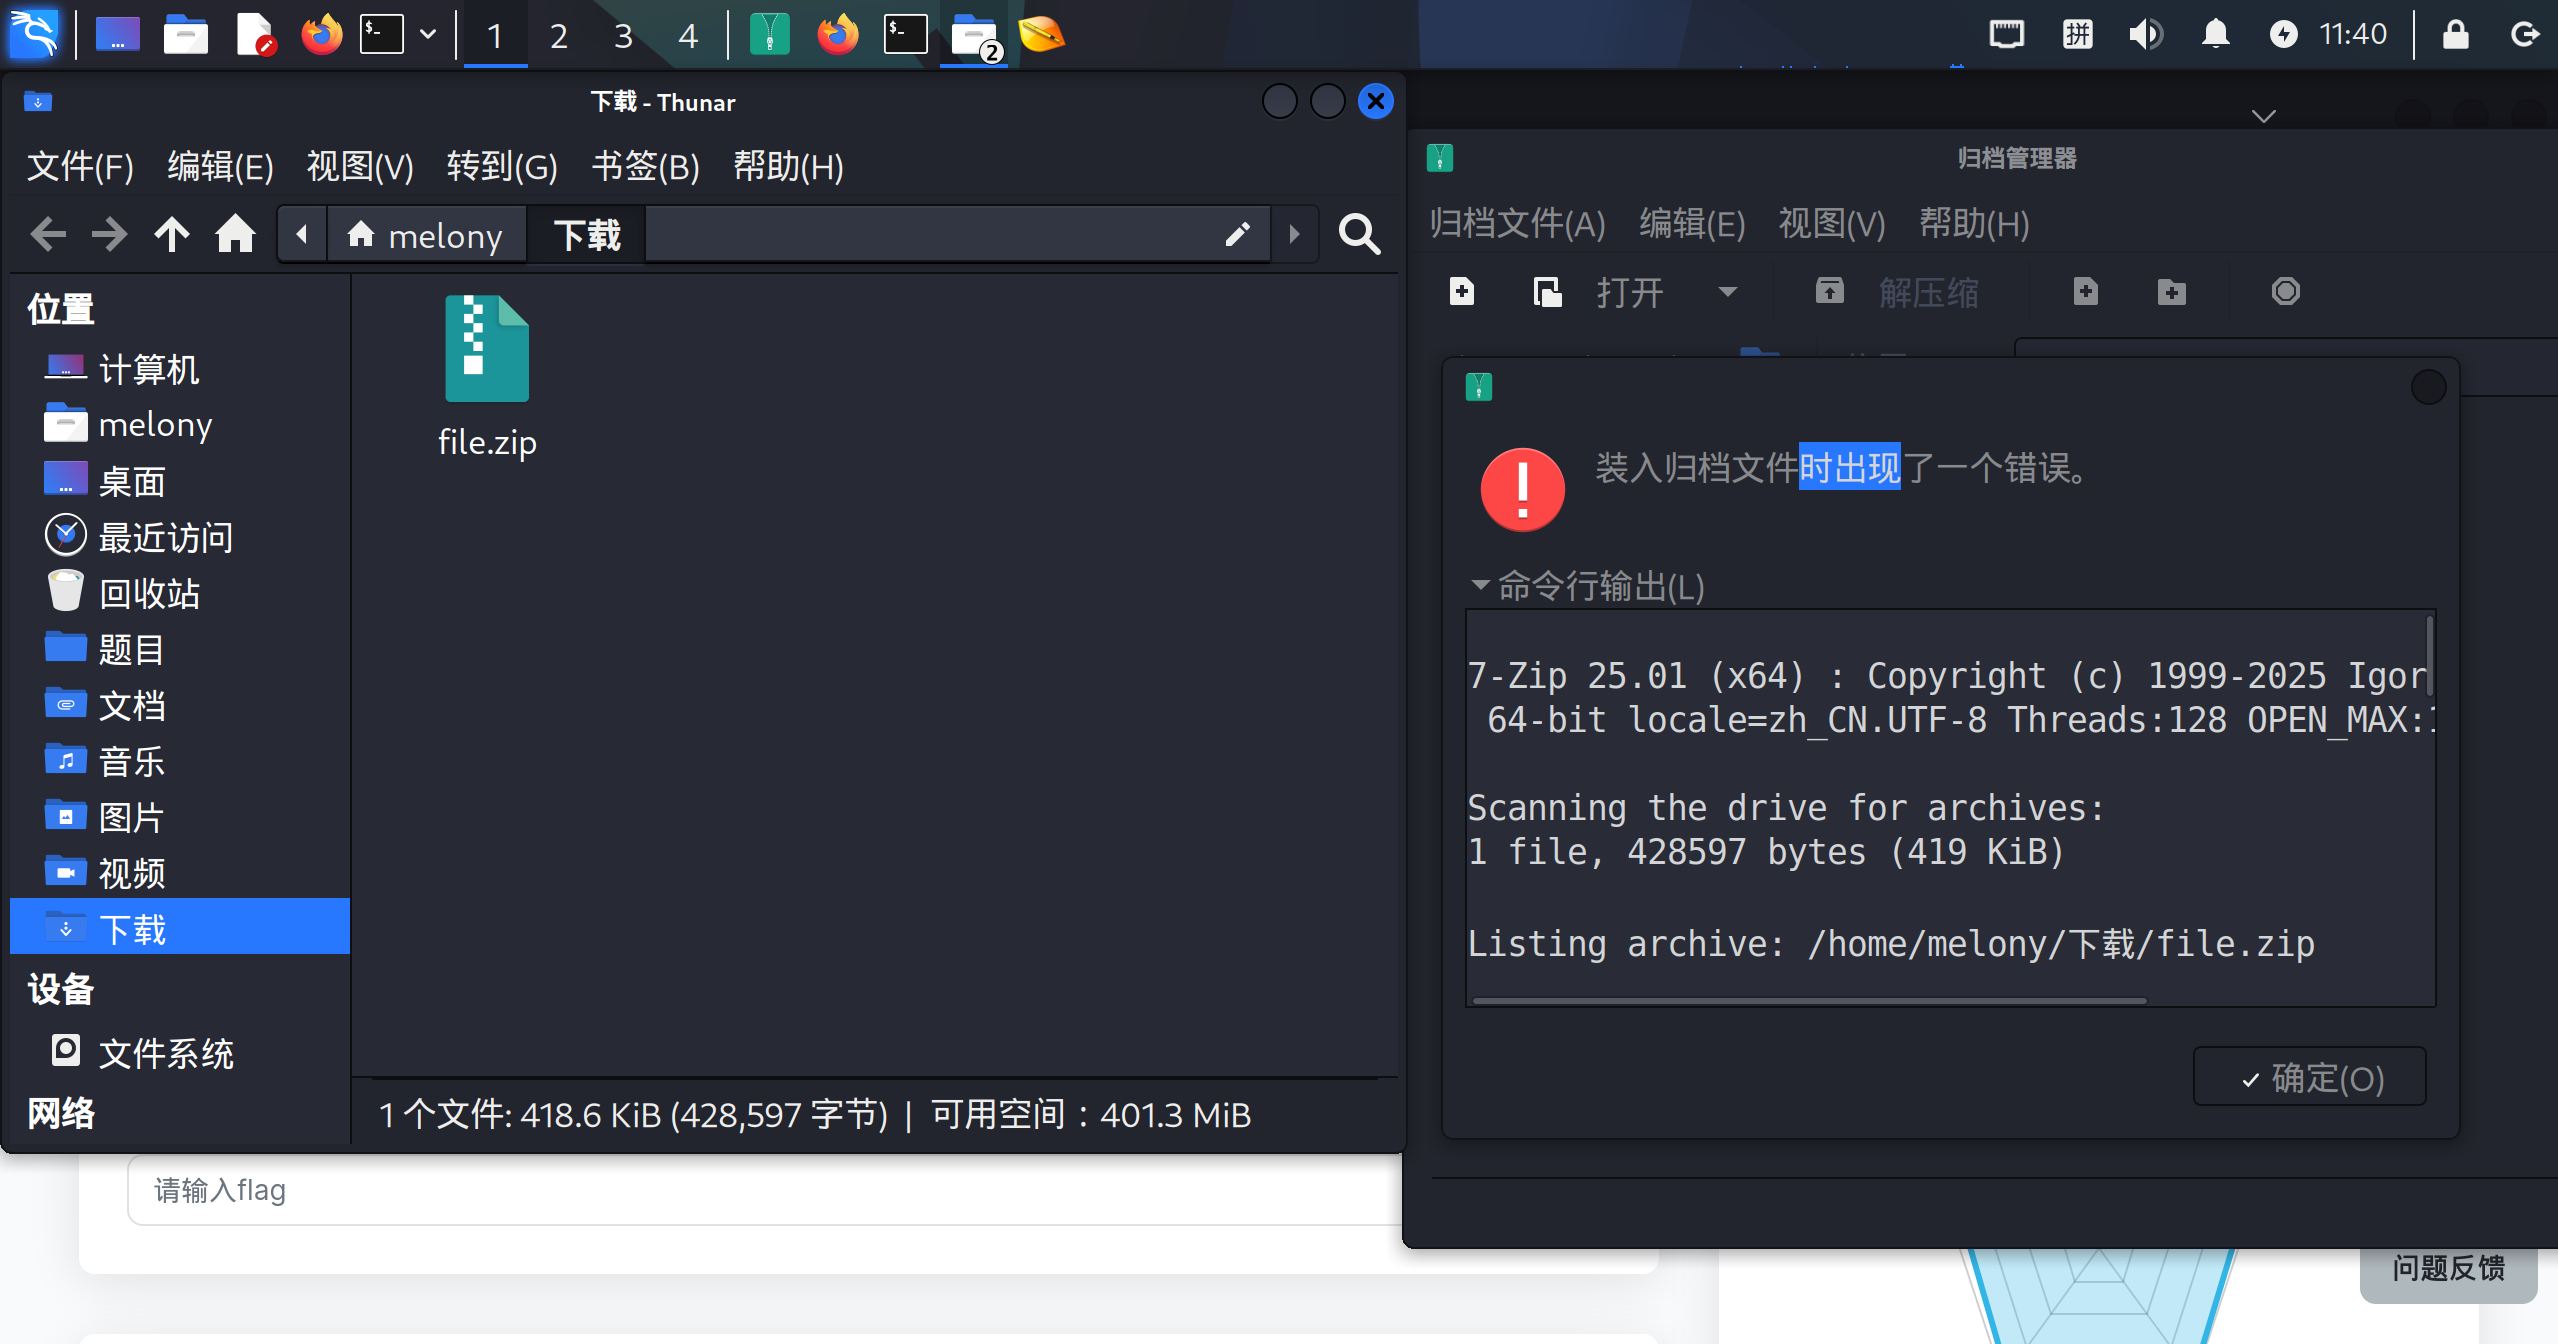This screenshot has width=2558, height=1344.
Task: Click the stop icon in archive manager toolbar
Action: click(2285, 292)
